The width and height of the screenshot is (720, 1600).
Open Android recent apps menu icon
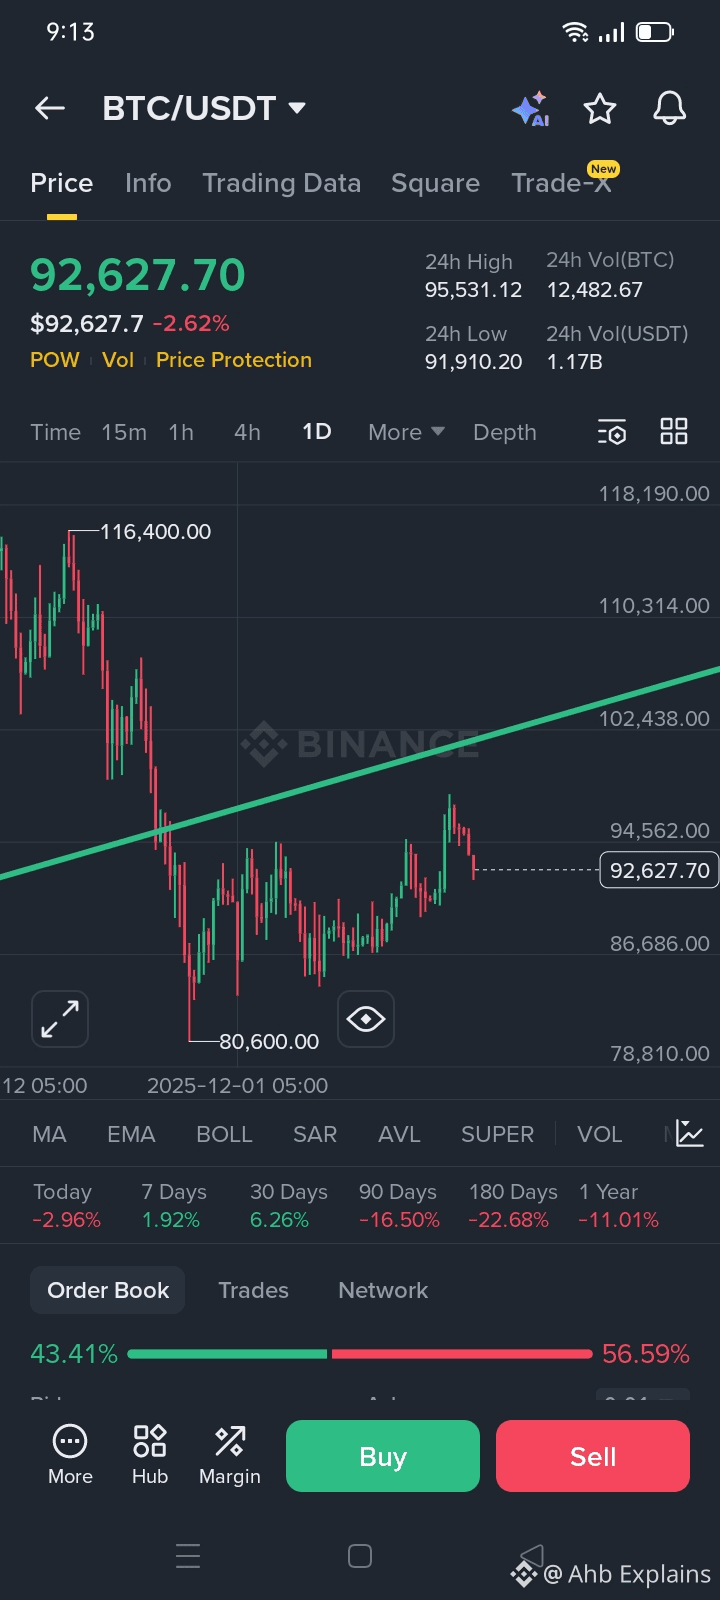(188, 1556)
